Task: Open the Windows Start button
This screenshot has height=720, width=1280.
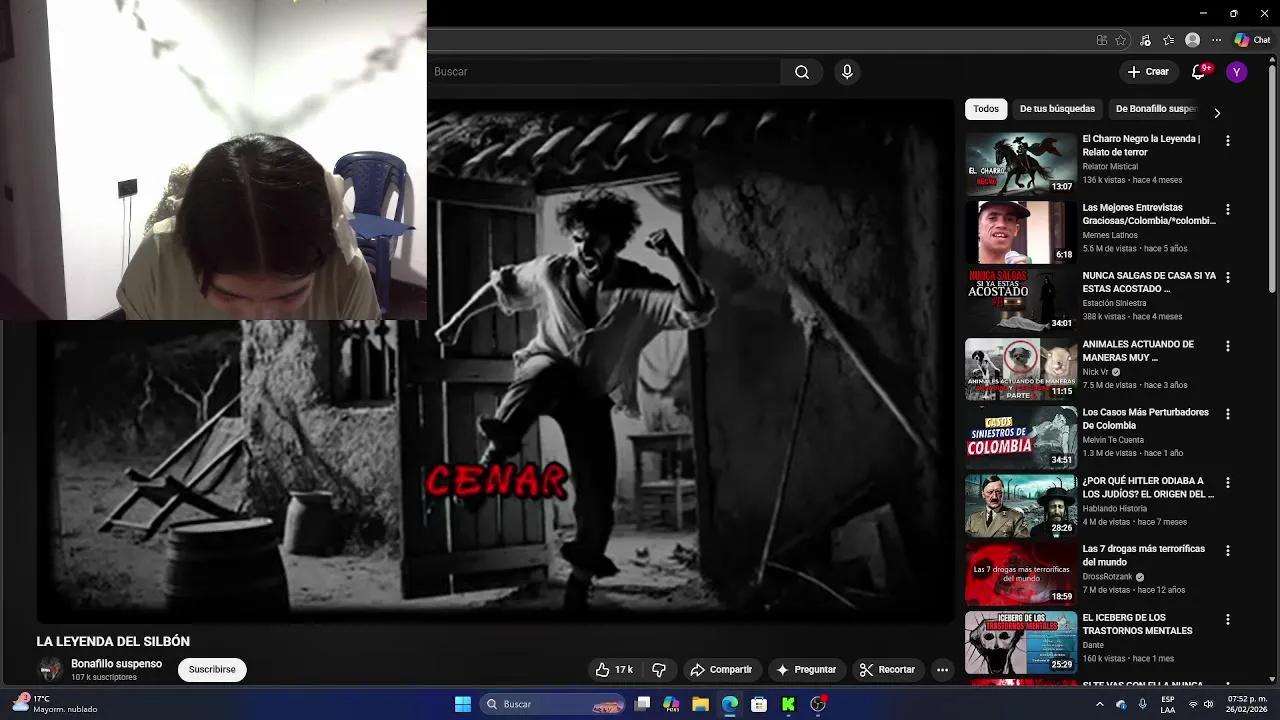Action: pyautogui.click(x=463, y=704)
